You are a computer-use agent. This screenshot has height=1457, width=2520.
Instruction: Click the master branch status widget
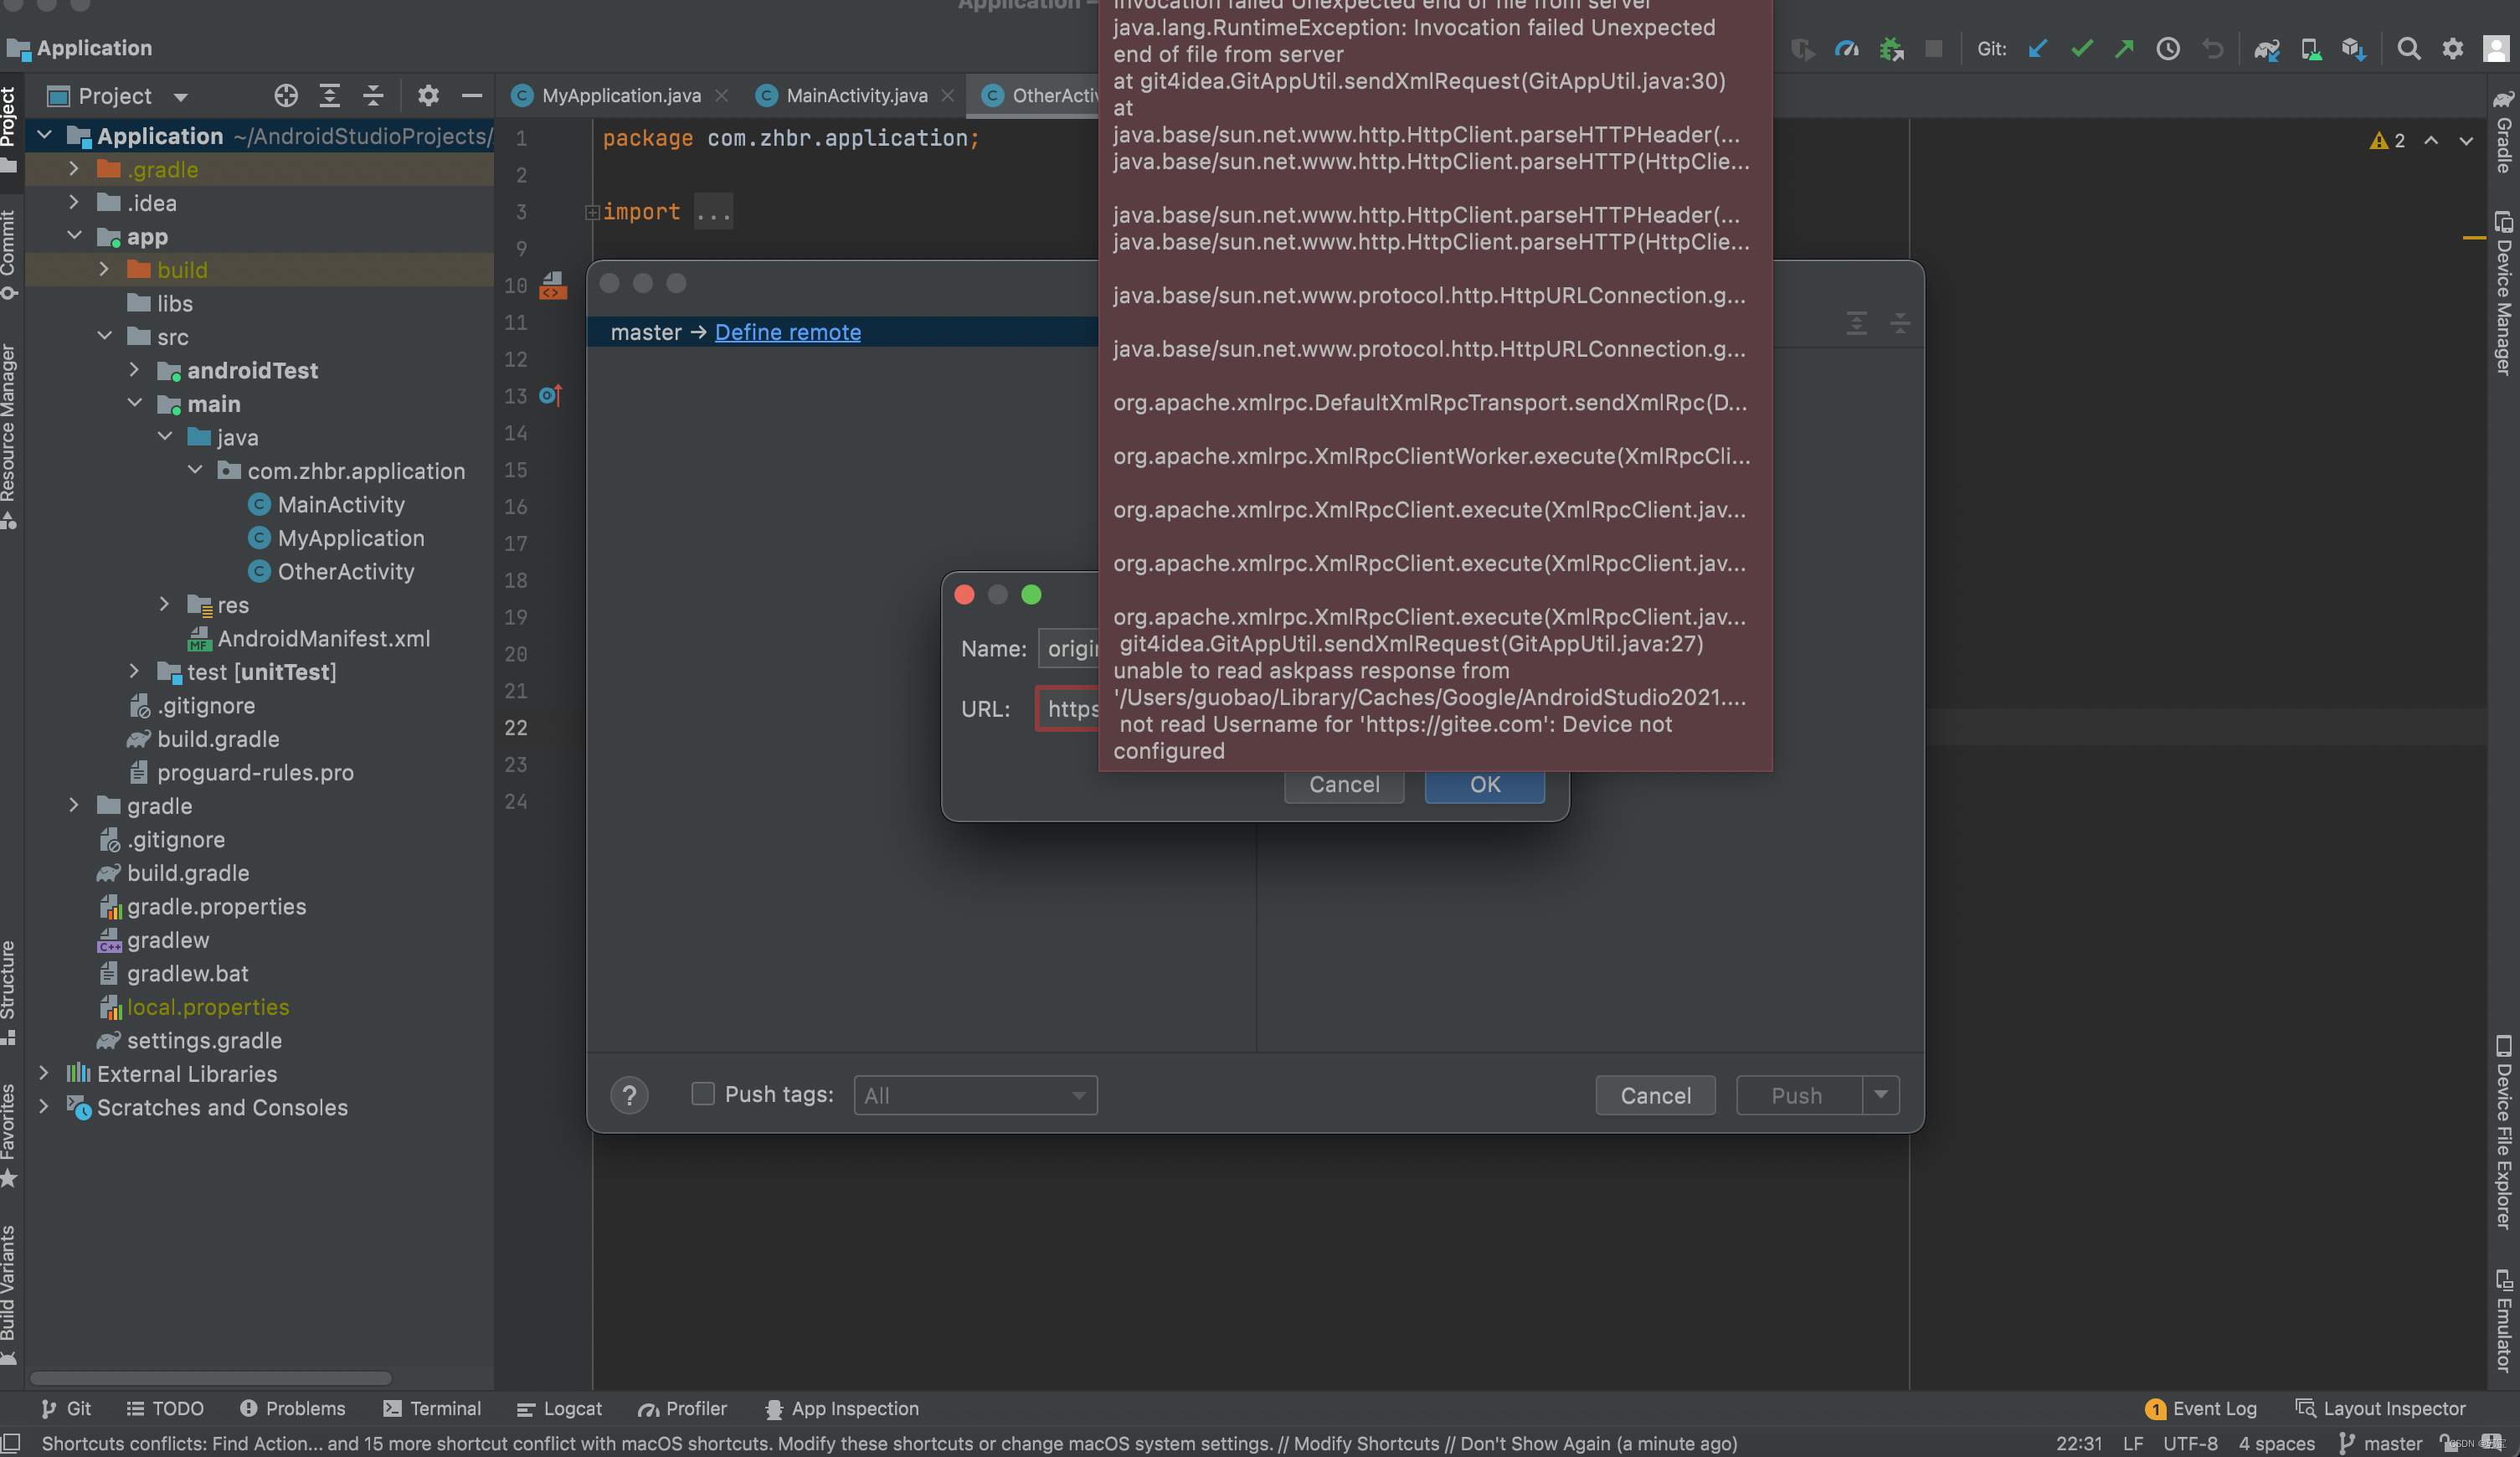2380,1443
